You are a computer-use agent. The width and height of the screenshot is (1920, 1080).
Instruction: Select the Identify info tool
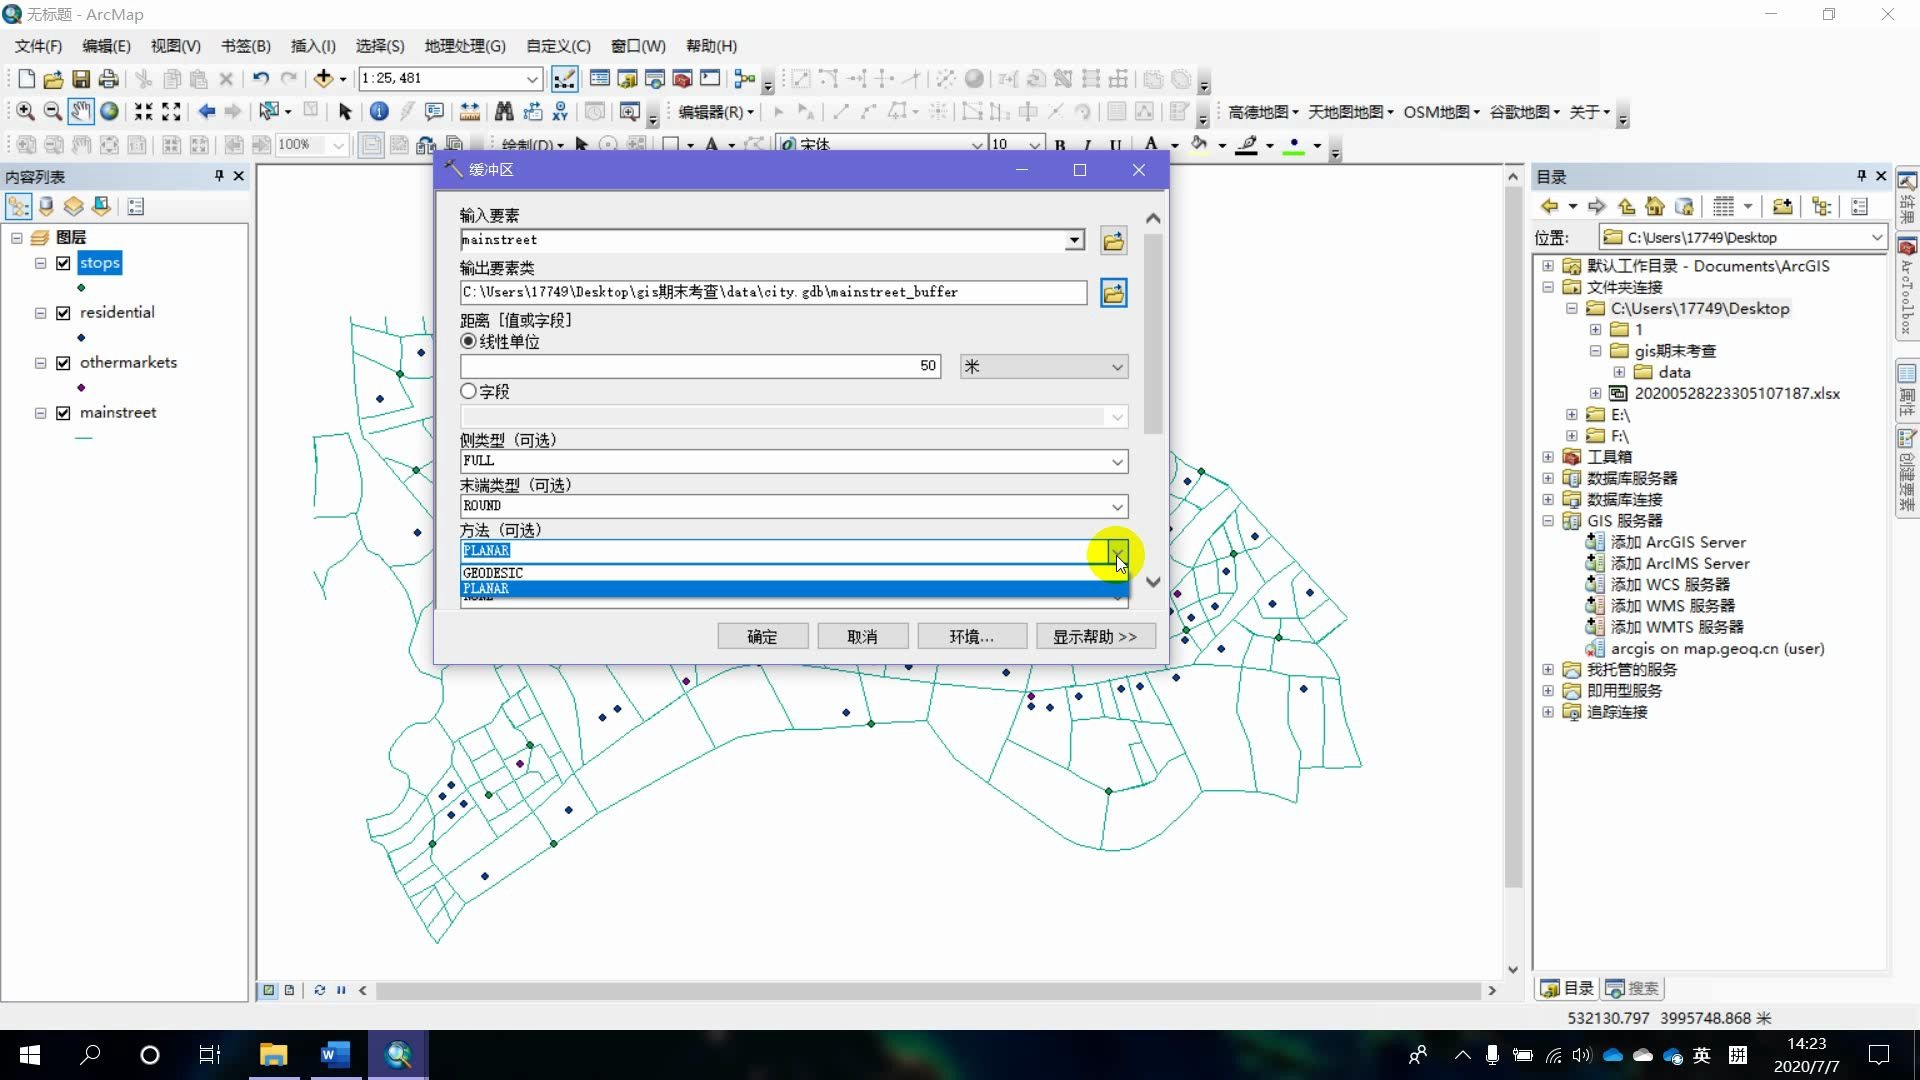coord(379,111)
